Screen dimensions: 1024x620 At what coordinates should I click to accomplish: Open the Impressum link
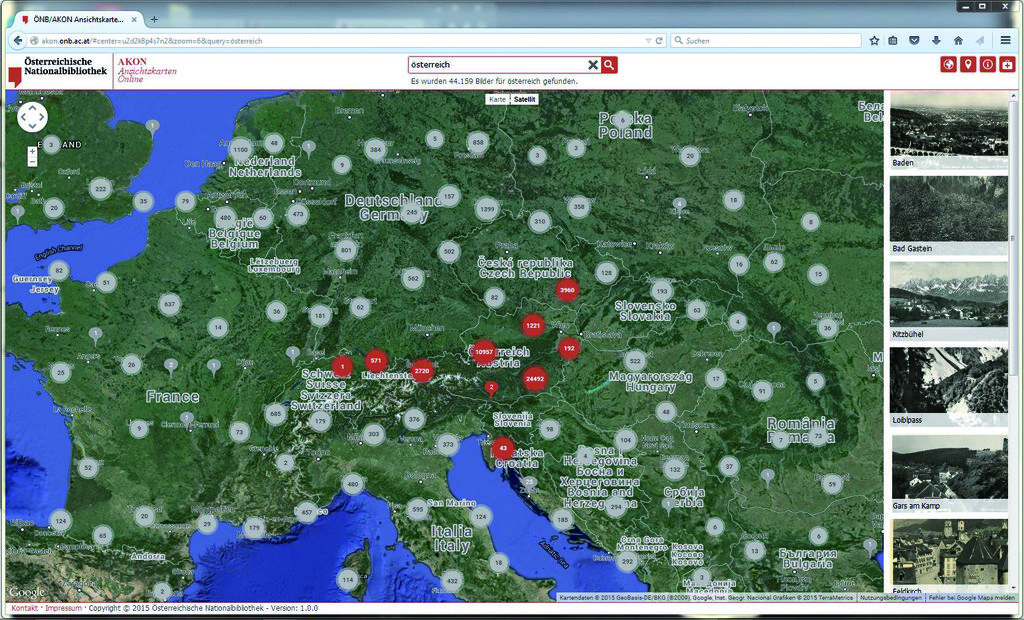pyautogui.click(x=63, y=608)
